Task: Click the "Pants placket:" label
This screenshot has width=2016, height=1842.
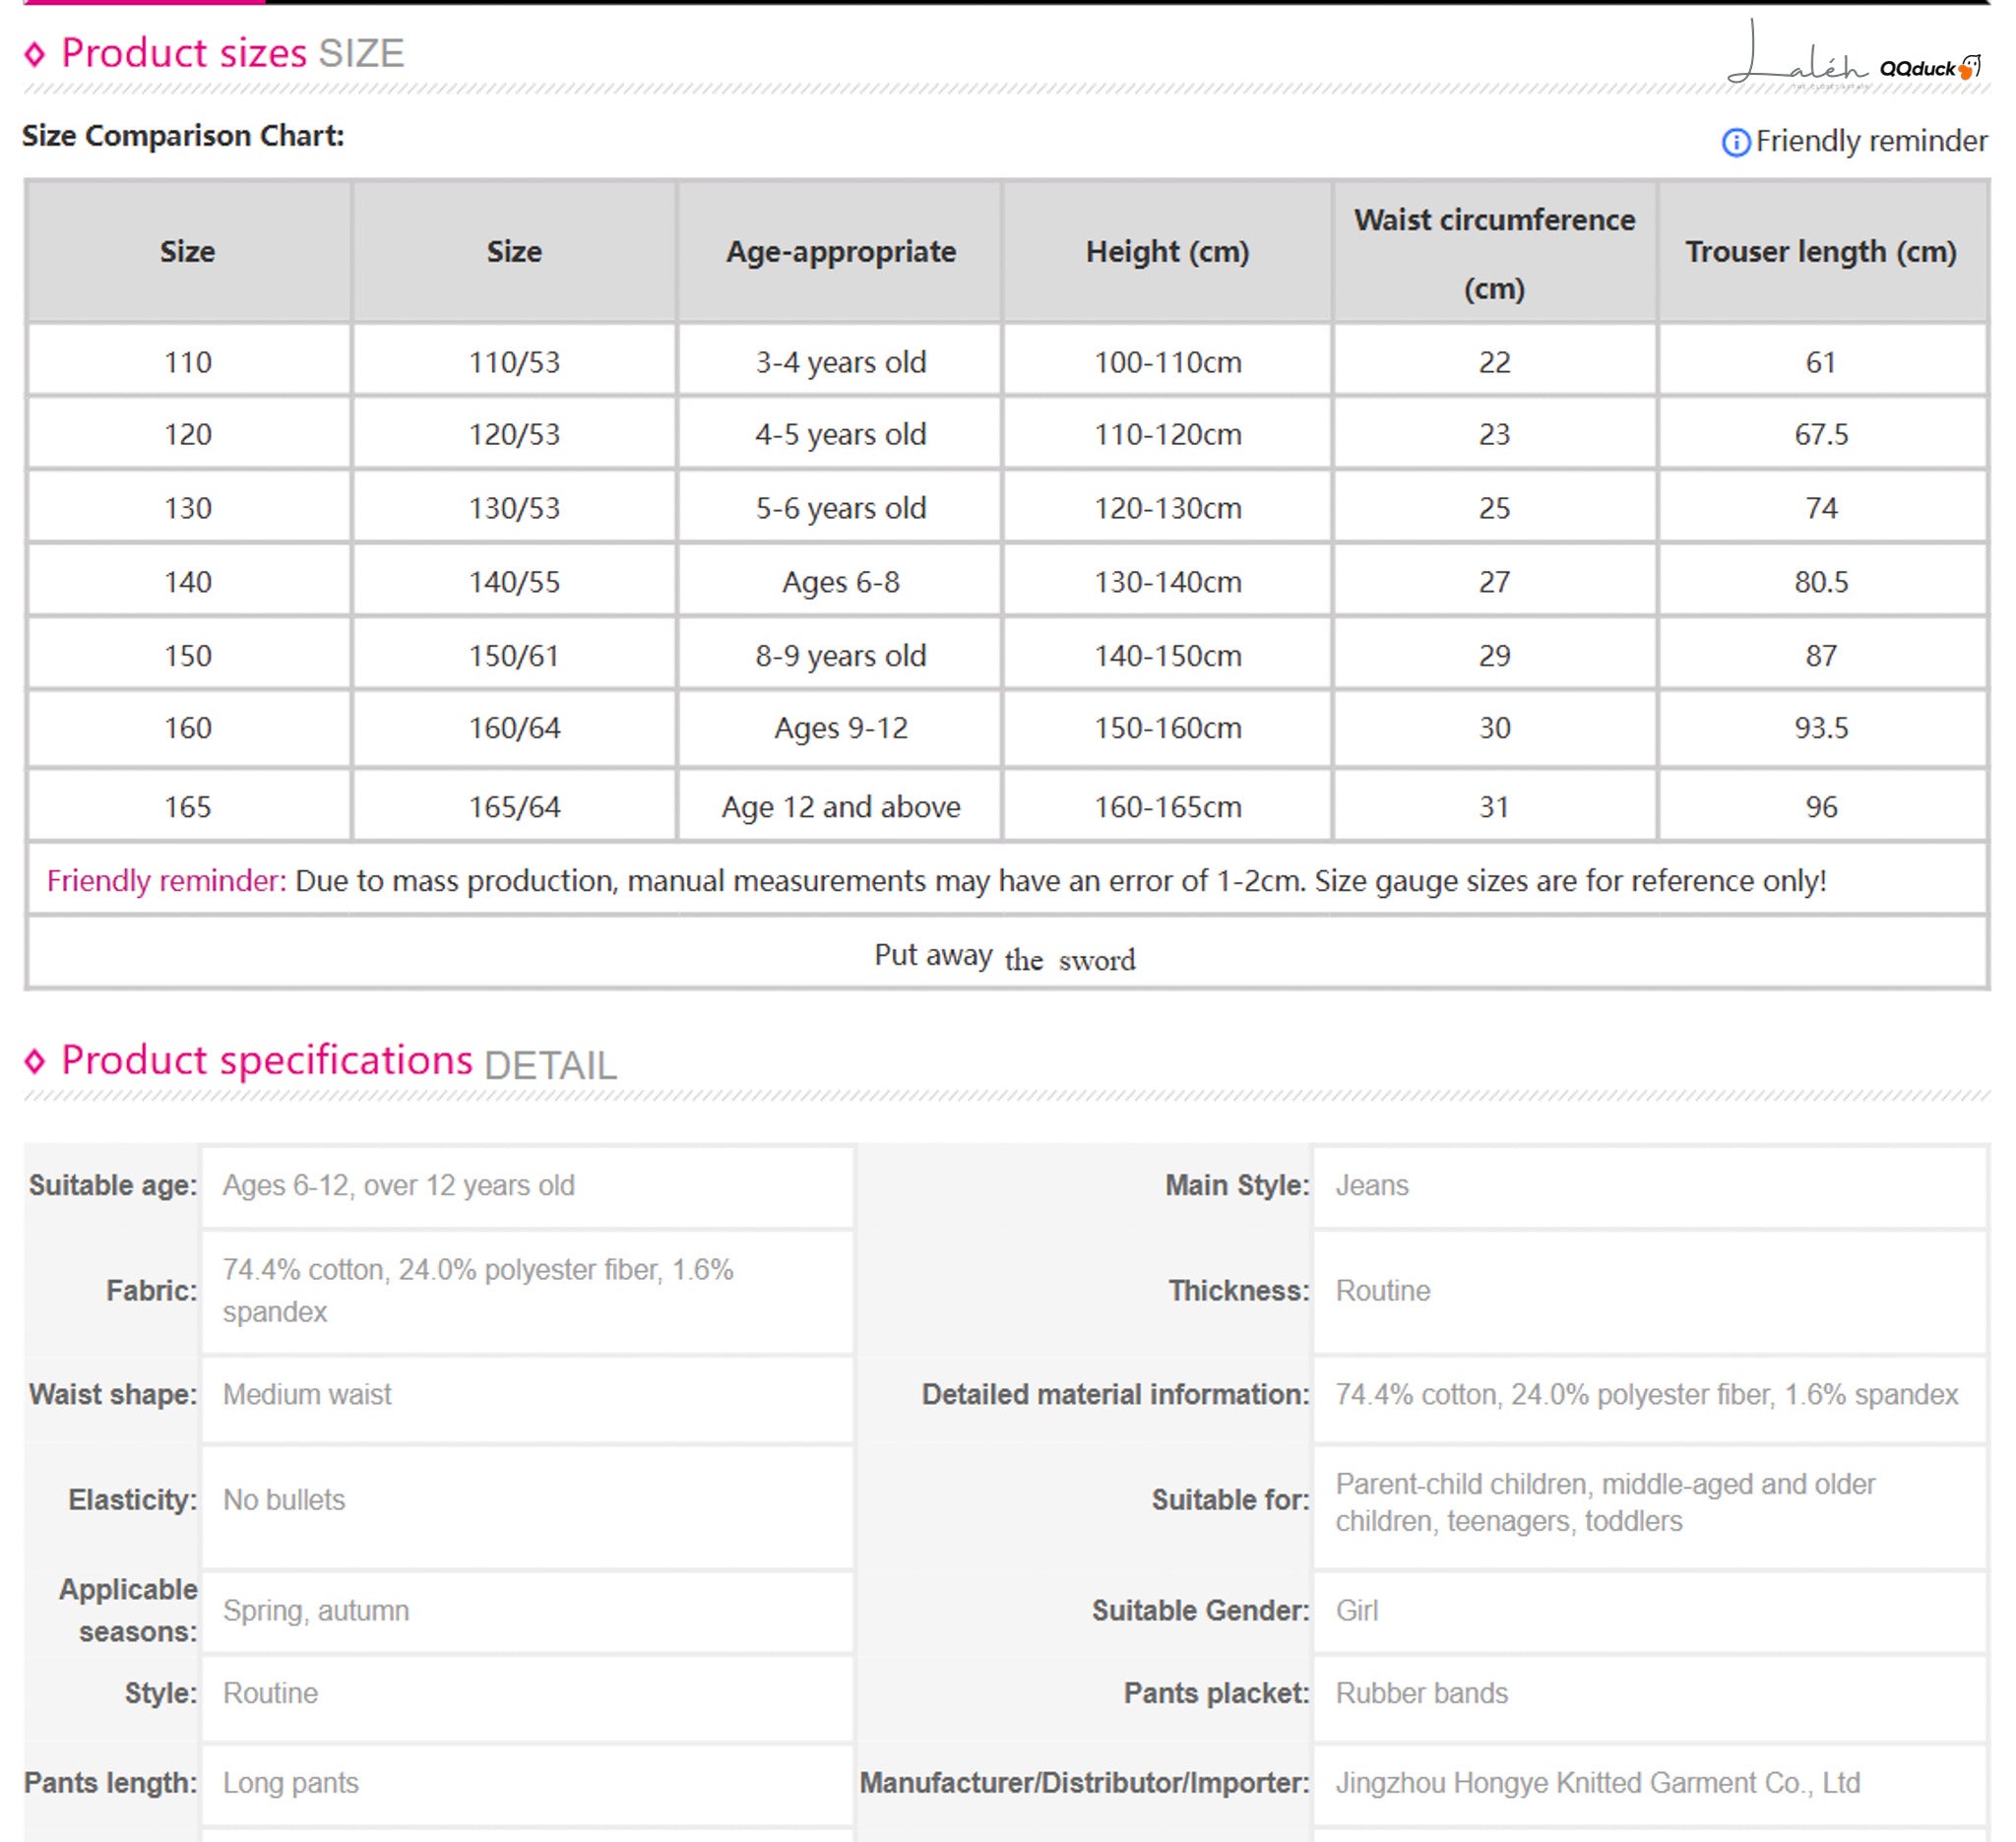Action: tap(1216, 1693)
